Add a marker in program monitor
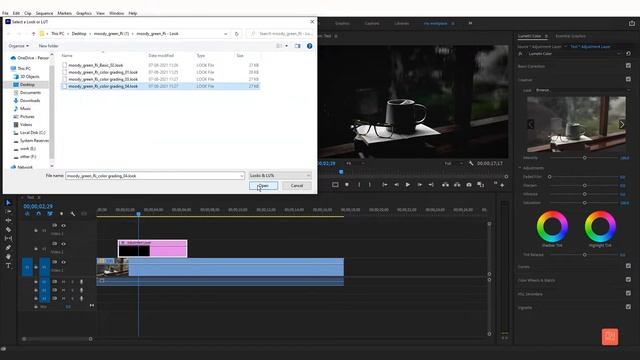This screenshot has width=640, height=360. 347,185
